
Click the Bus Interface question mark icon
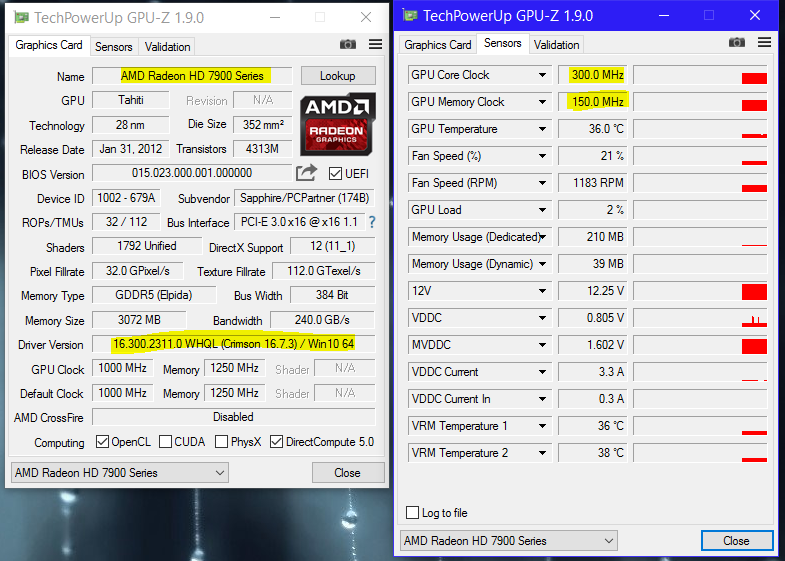[372, 222]
